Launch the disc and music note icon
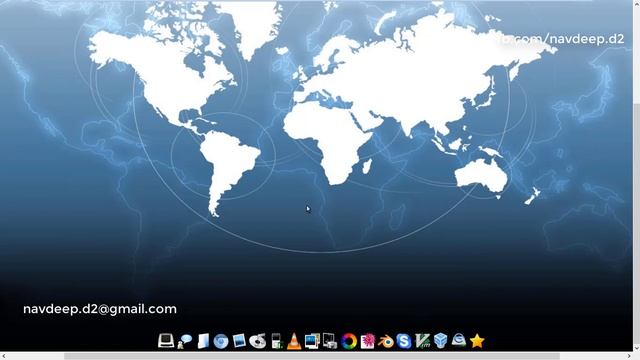This screenshot has height=360, width=640. pyautogui.click(x=258, y=341)
